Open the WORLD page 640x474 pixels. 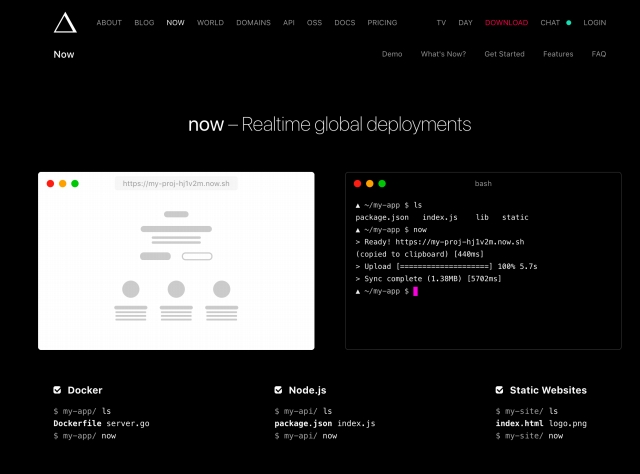(210, 22)
